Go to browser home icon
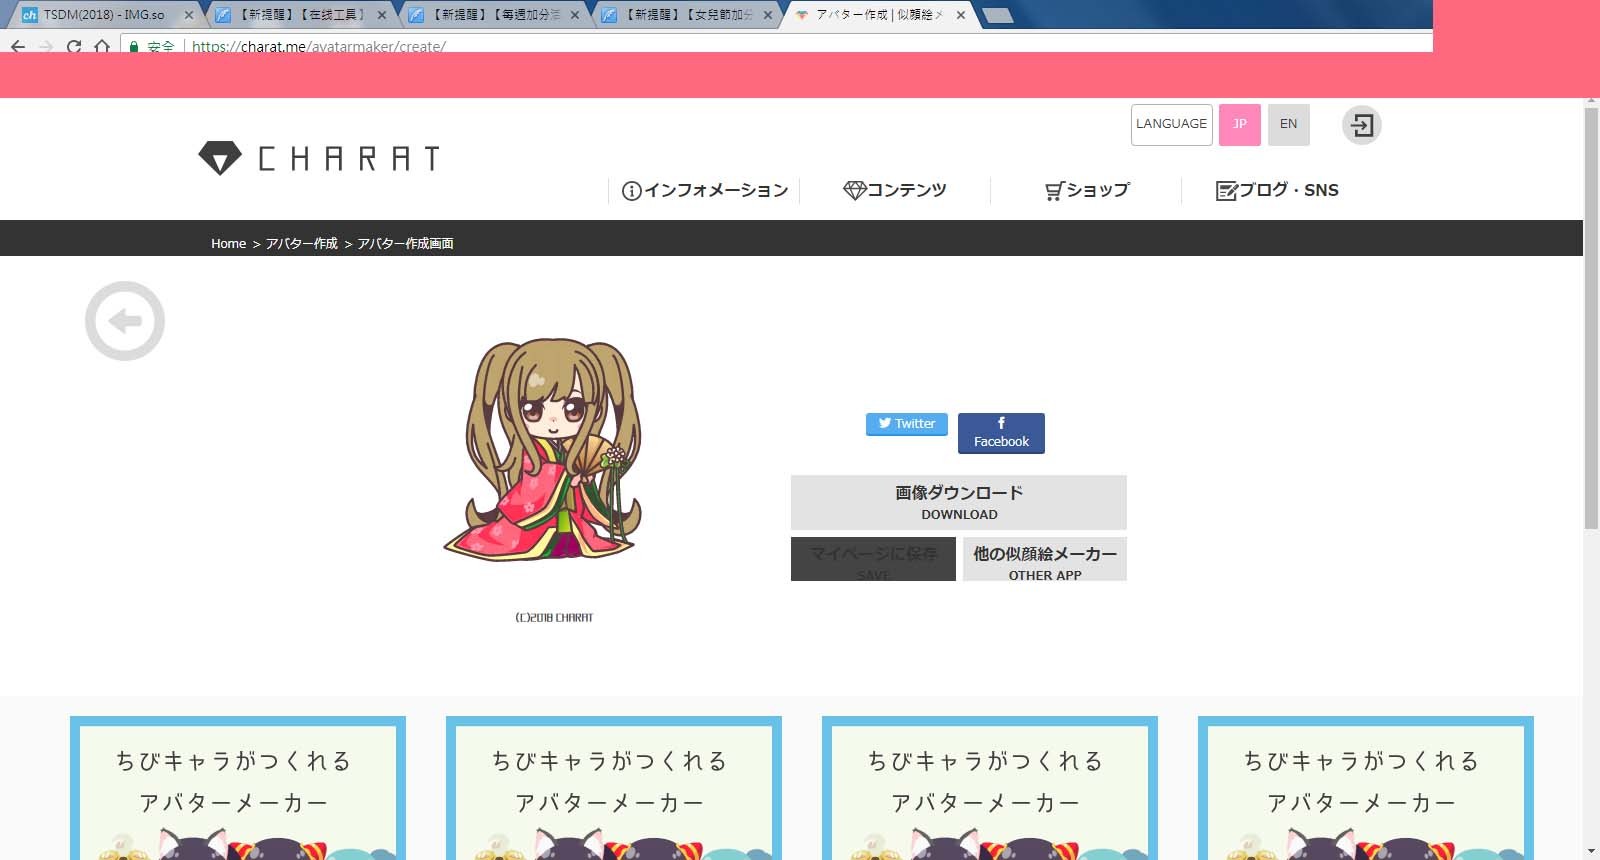The height and width of the screenshot is (860, 1600). [x=101, y=46]
